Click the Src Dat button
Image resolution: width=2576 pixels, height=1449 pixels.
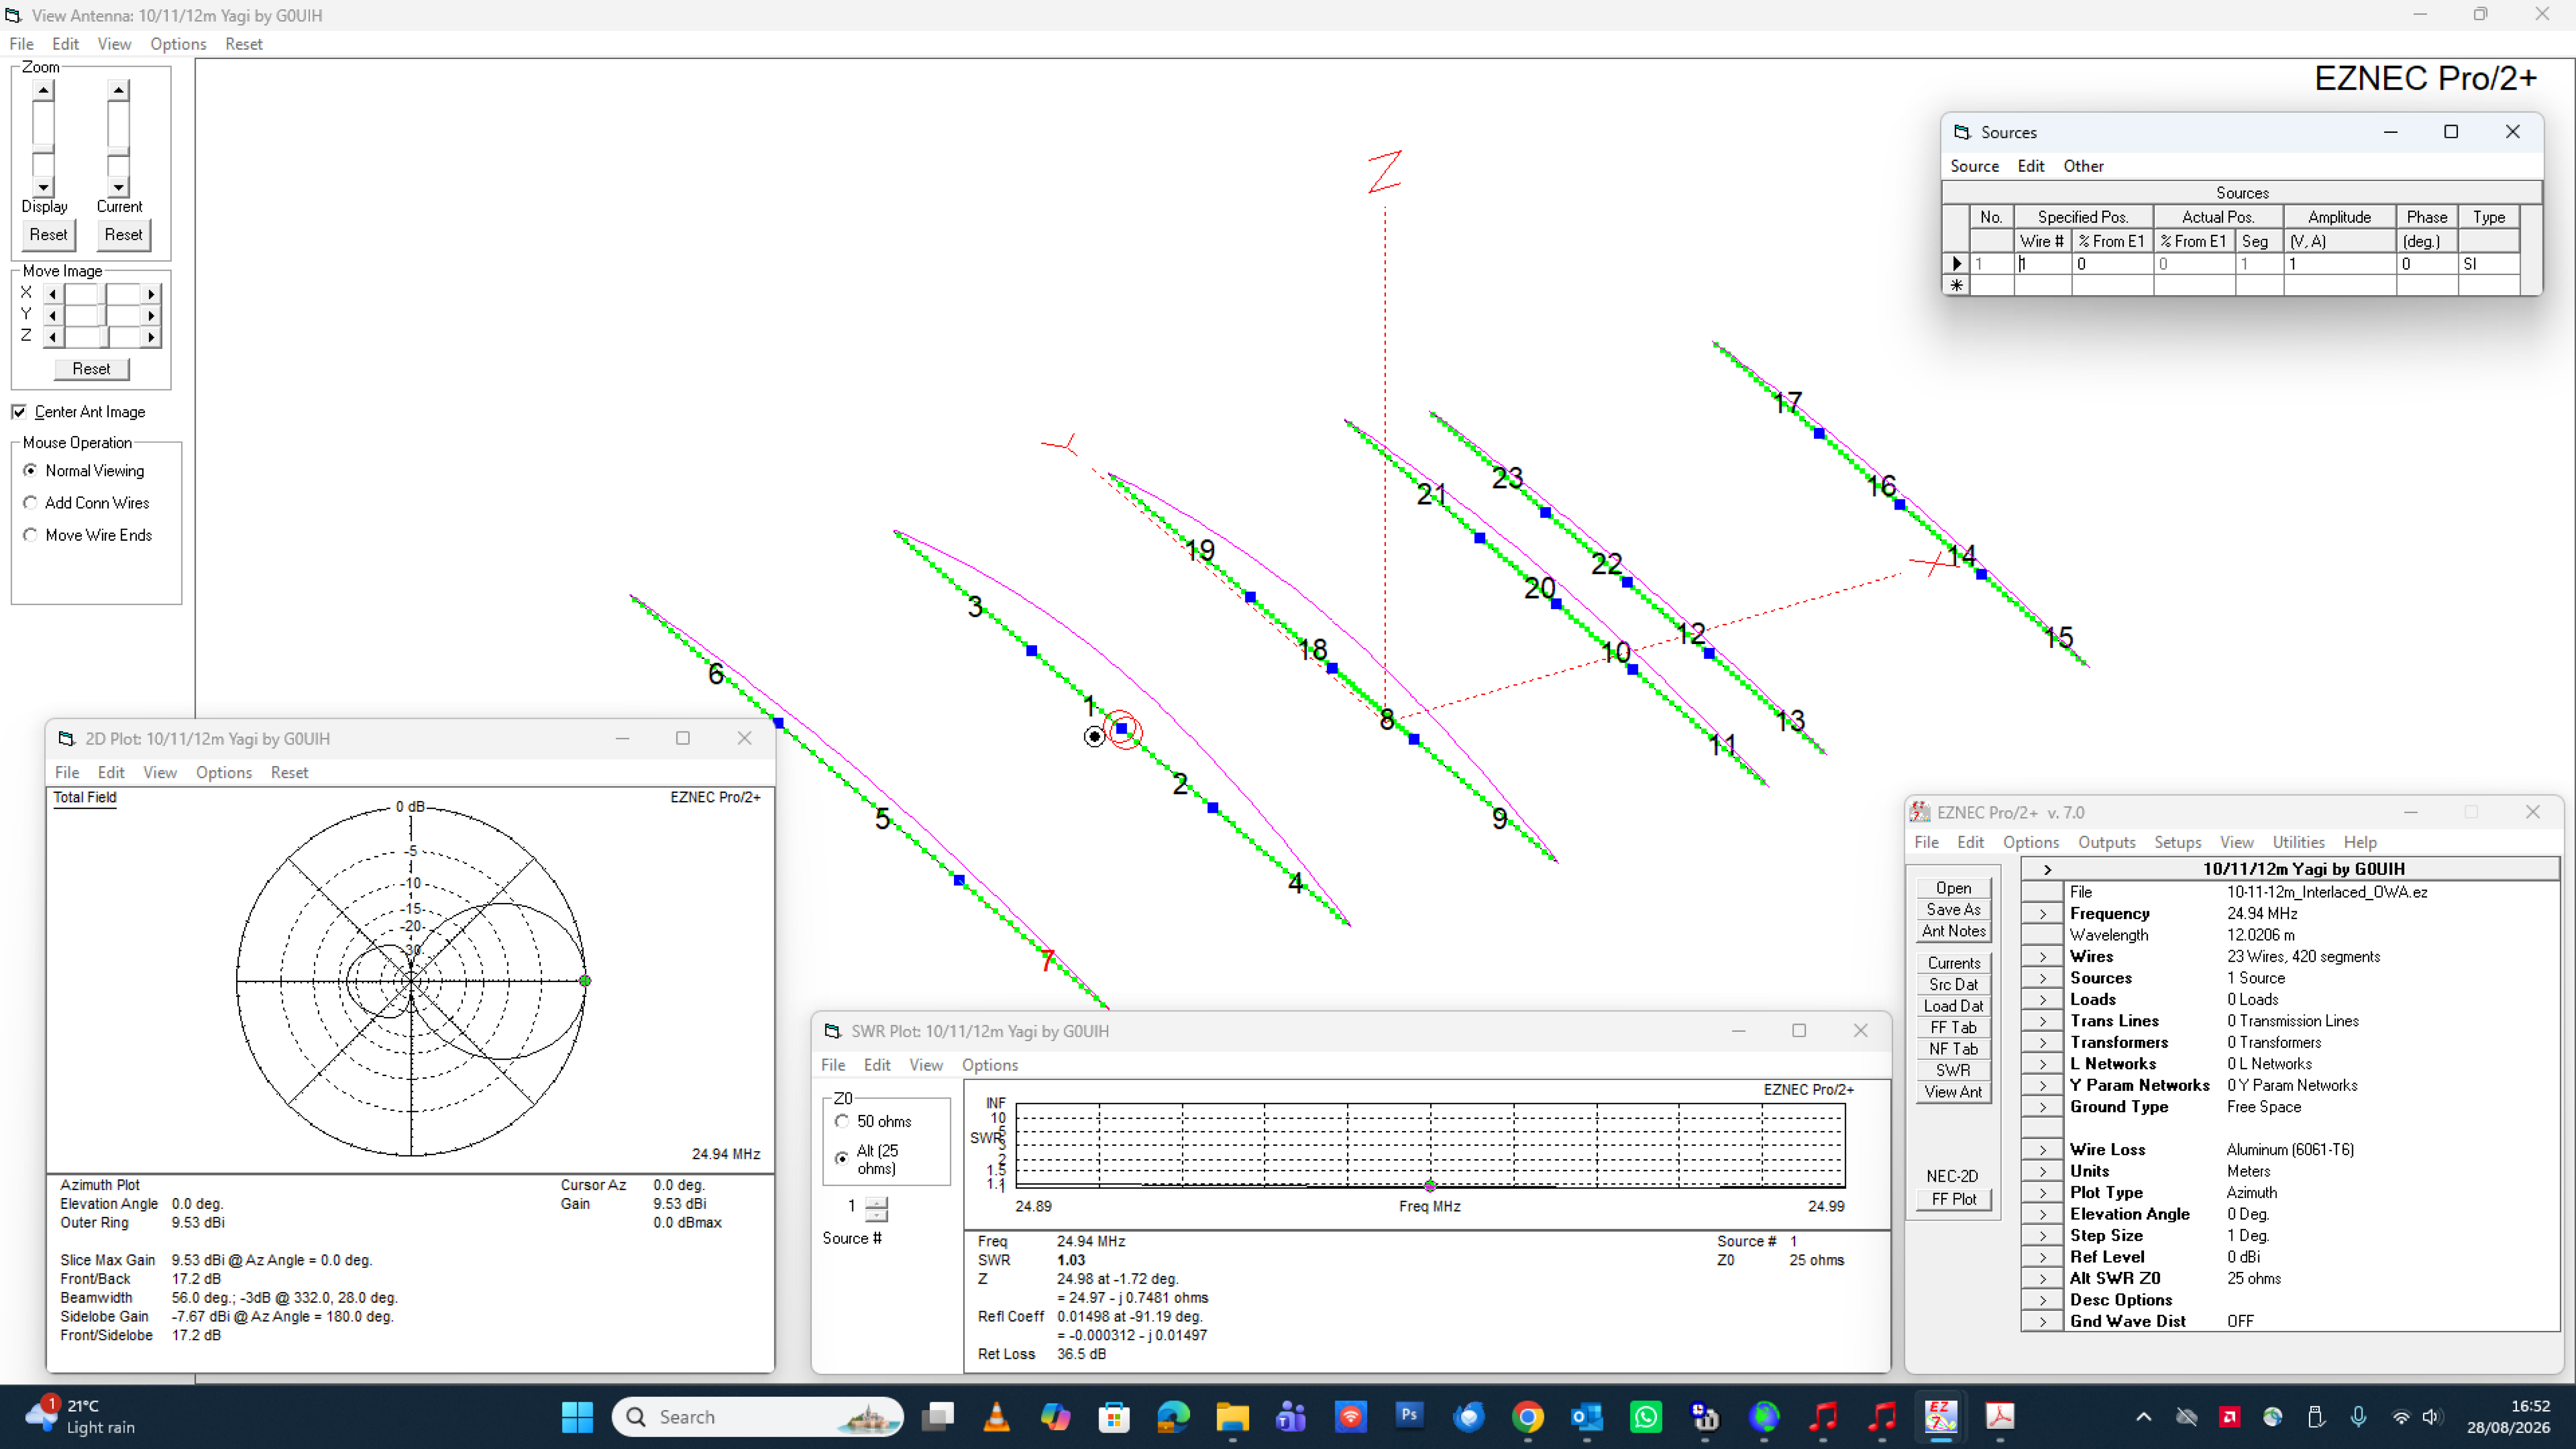click(1953, 985)
